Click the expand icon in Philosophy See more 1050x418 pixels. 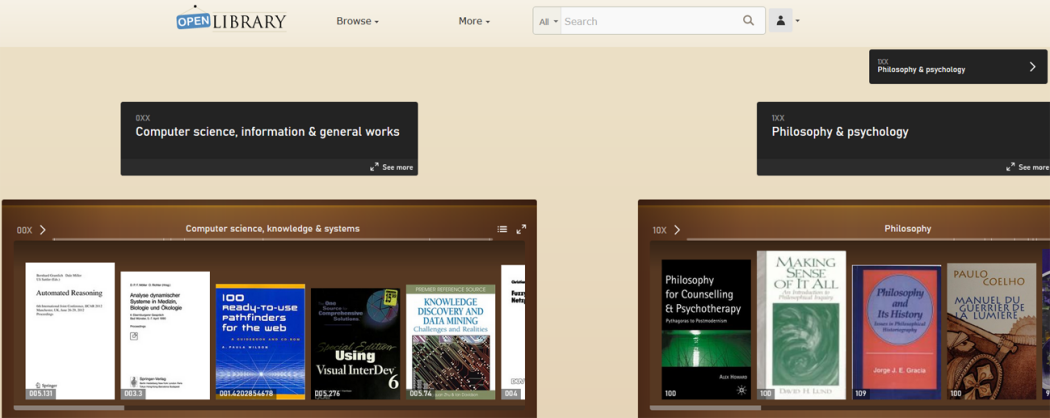[x=1010, y=167]
